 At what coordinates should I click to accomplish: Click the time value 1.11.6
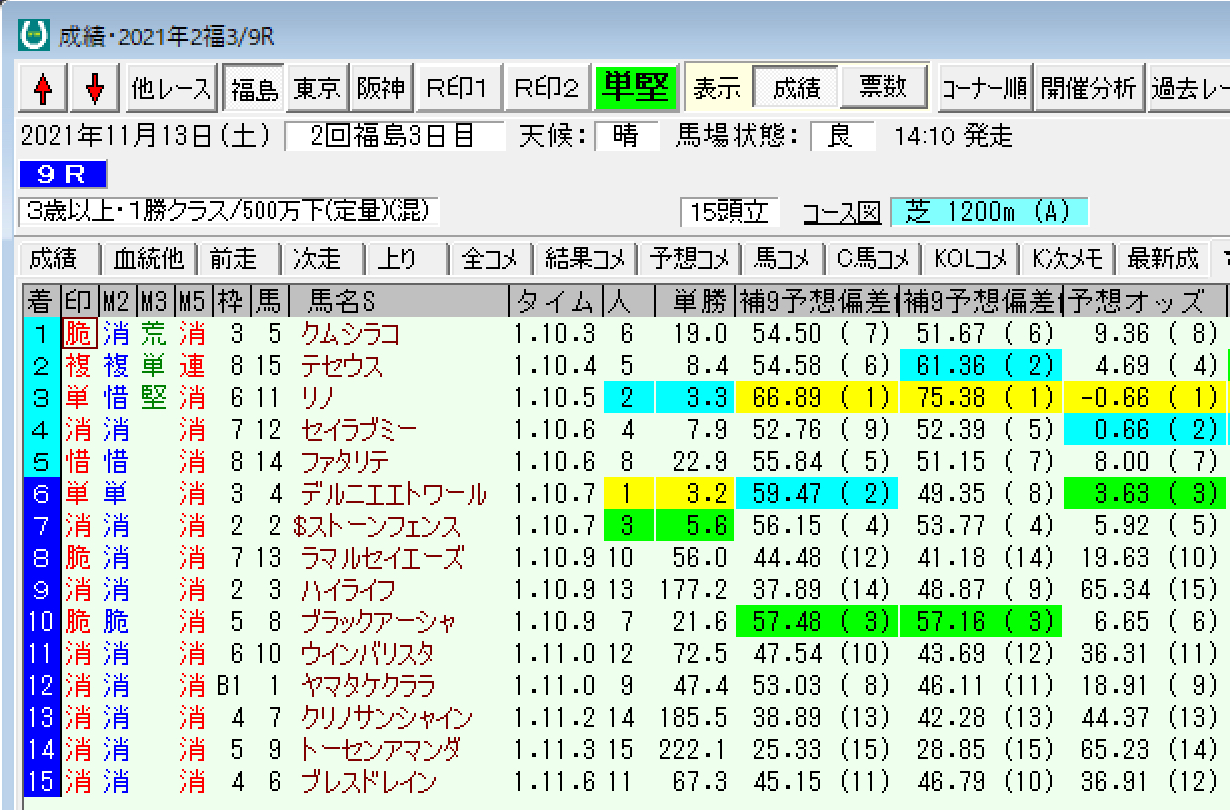click(555, 783)
